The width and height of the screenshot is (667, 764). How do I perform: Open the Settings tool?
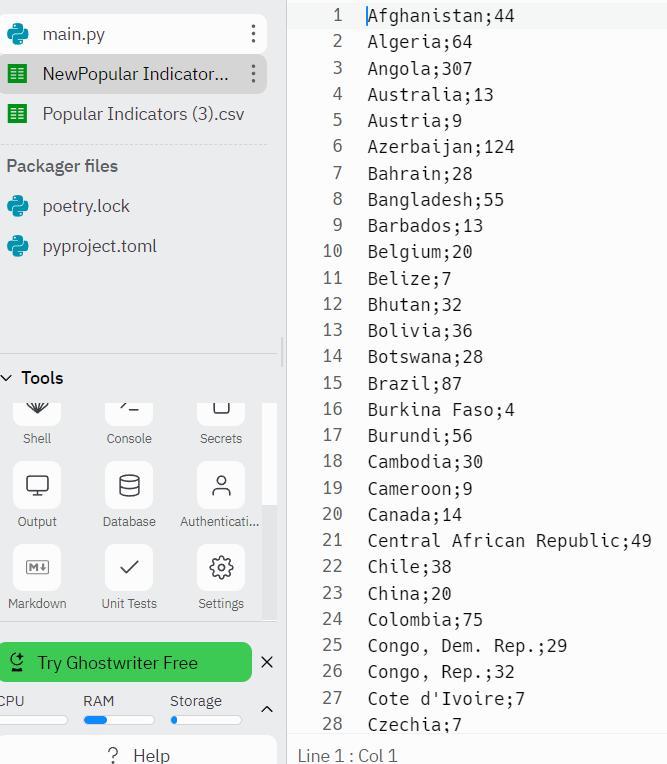coord(221,577)
